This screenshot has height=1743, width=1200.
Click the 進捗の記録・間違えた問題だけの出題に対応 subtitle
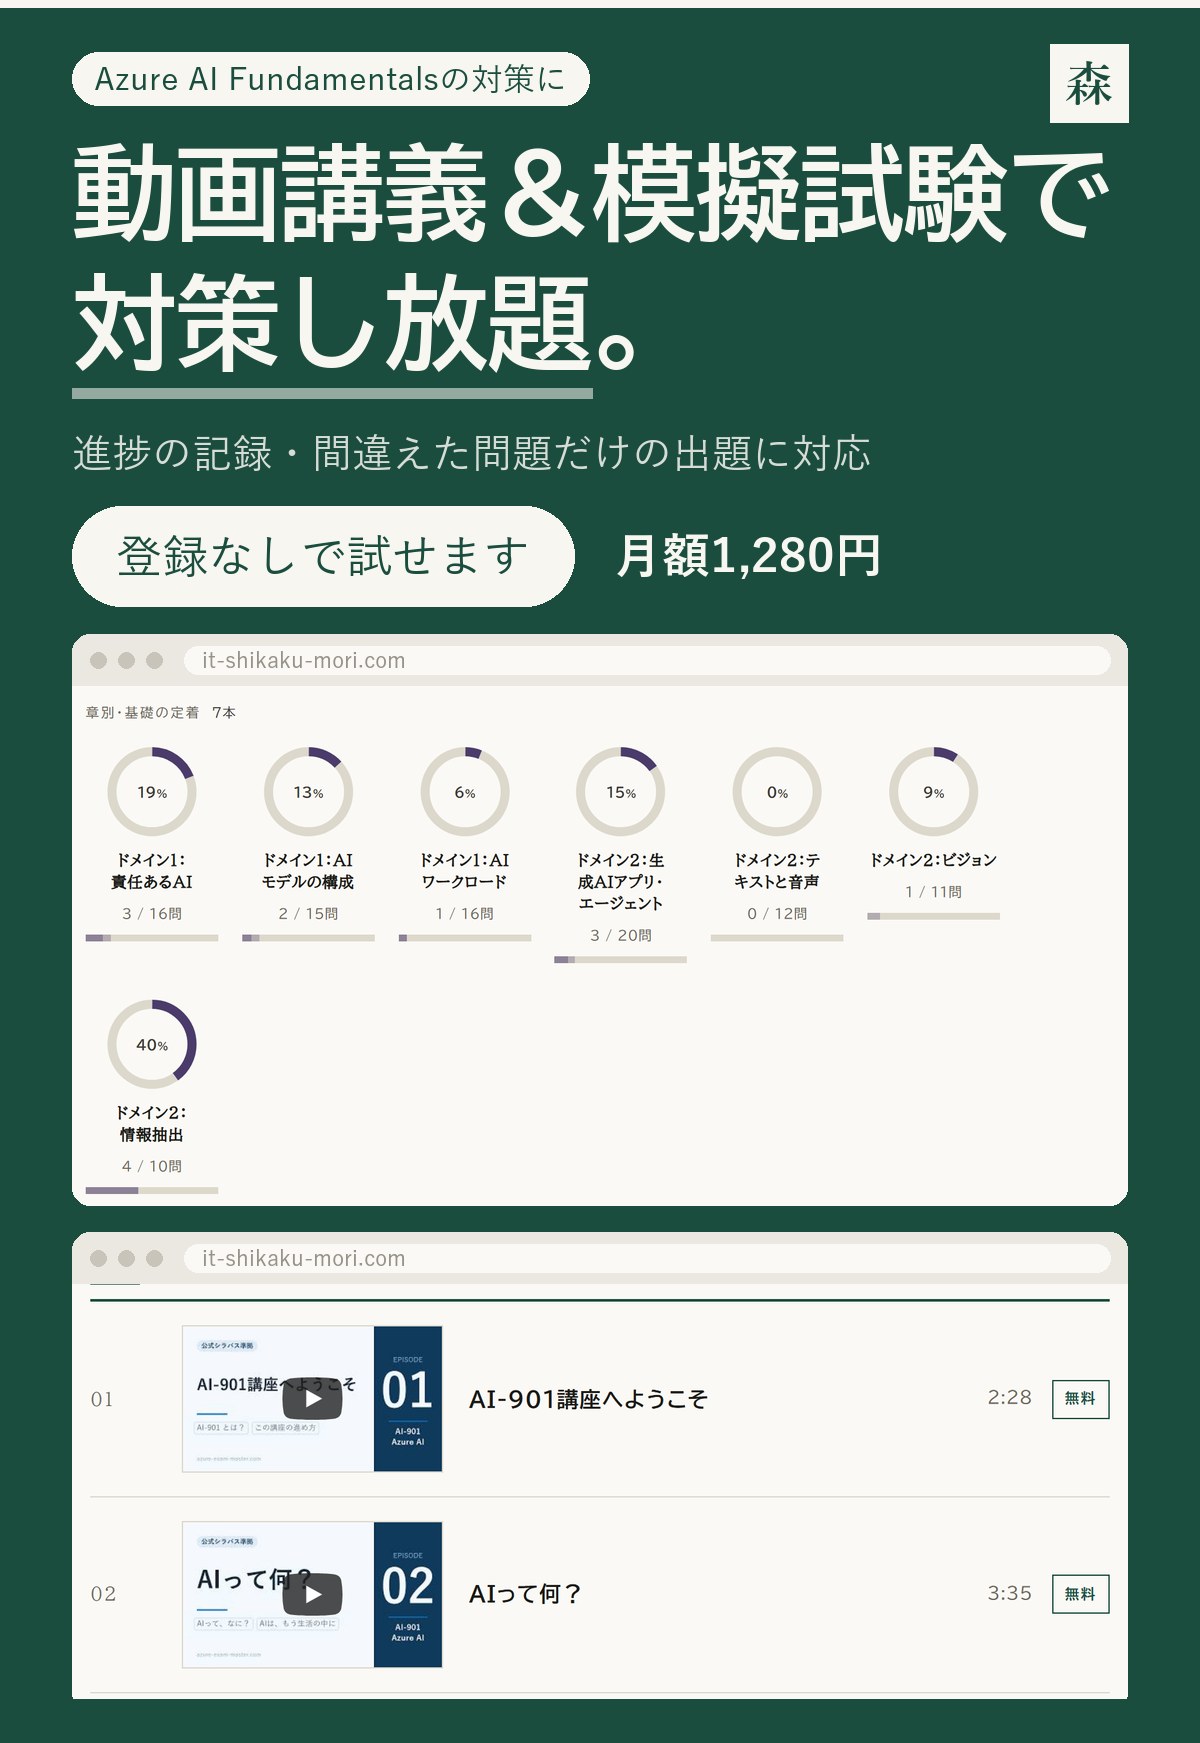[x=472, y=453]
